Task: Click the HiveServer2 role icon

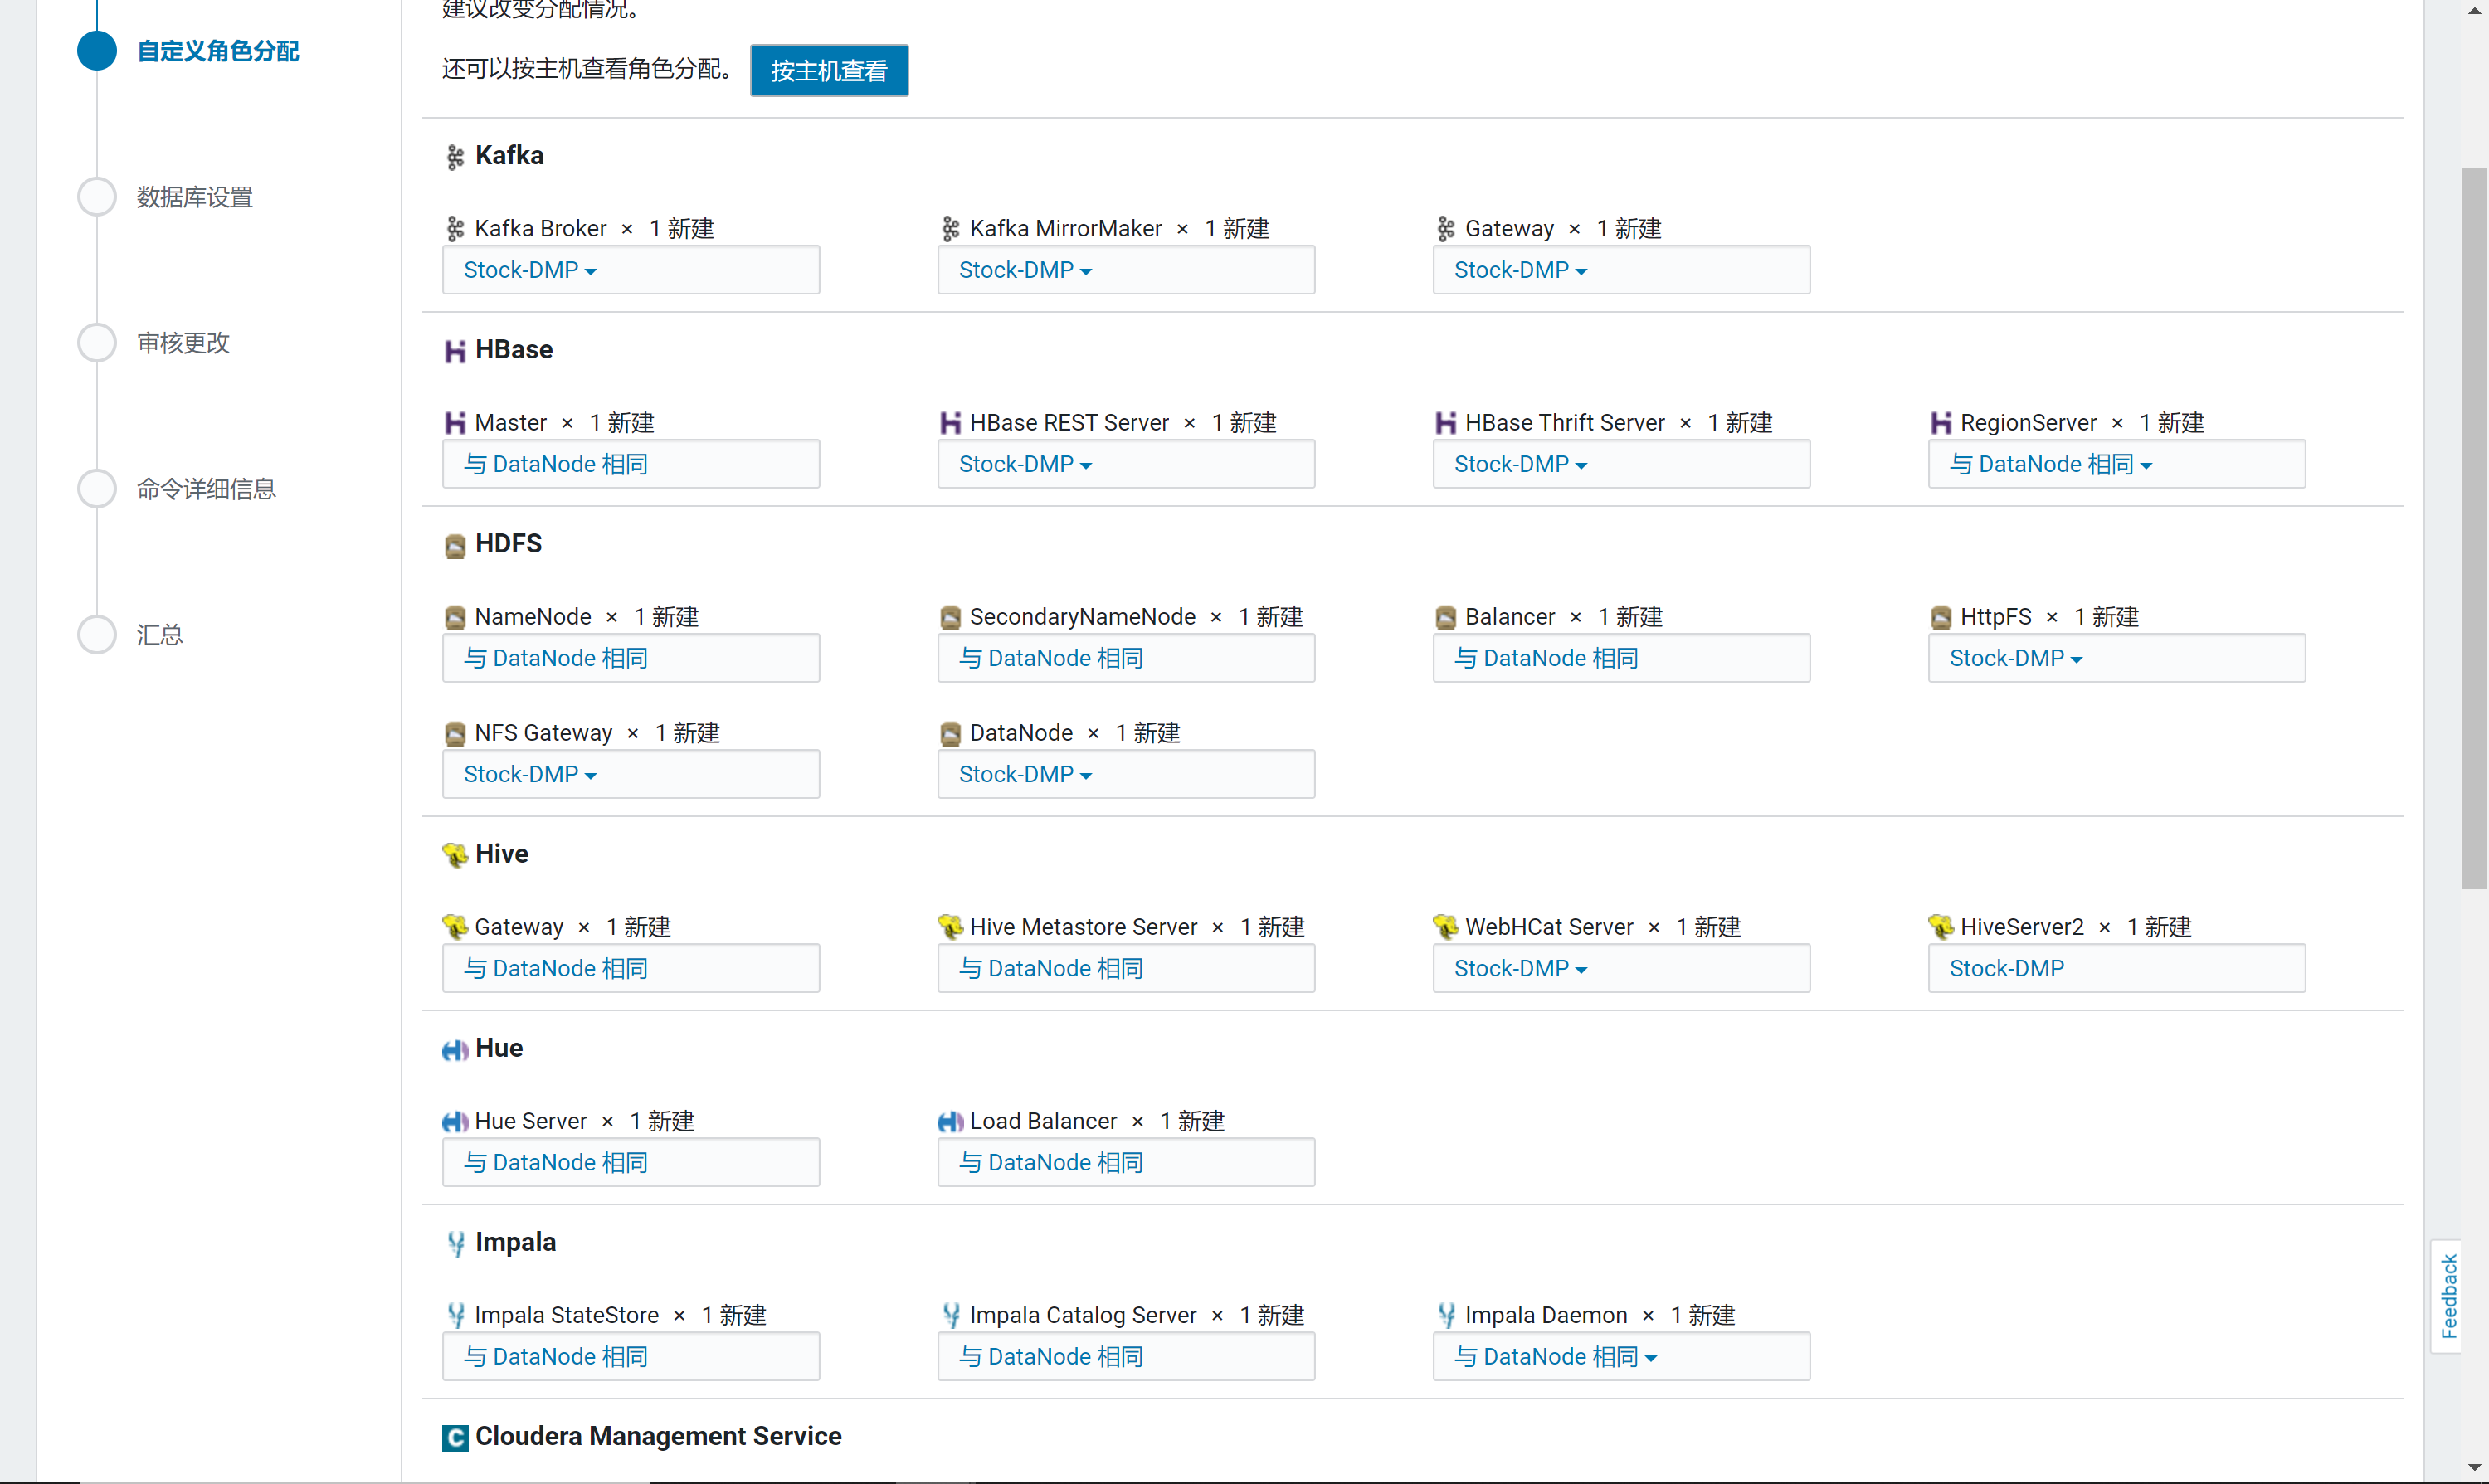Action: pyautogui.click(x=1941, y=927)
